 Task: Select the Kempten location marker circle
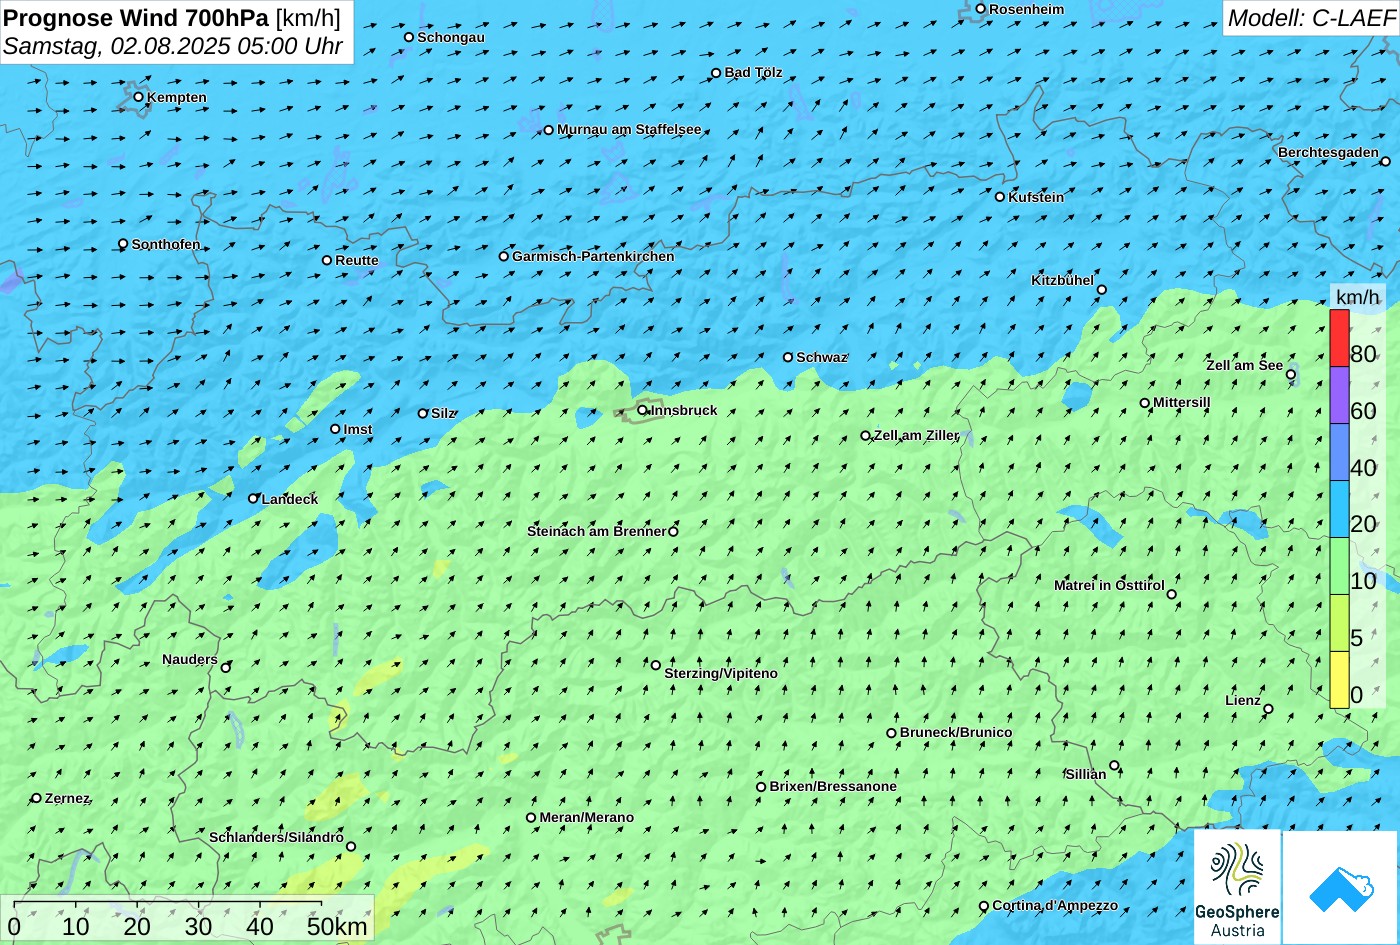click(139, 97)
